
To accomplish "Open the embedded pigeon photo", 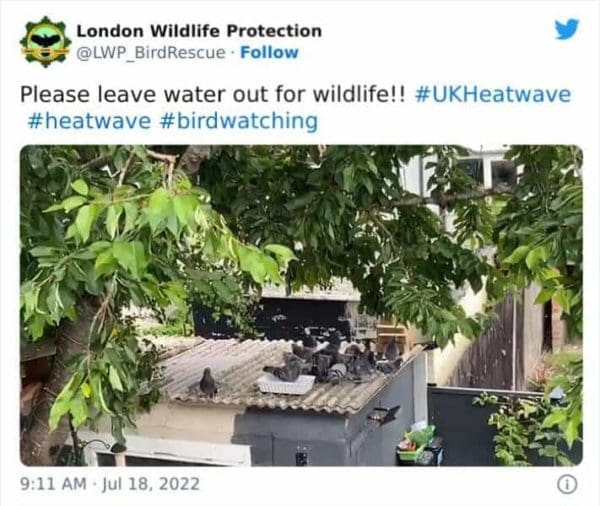I will pyautogui.click(x=301, y=305).
